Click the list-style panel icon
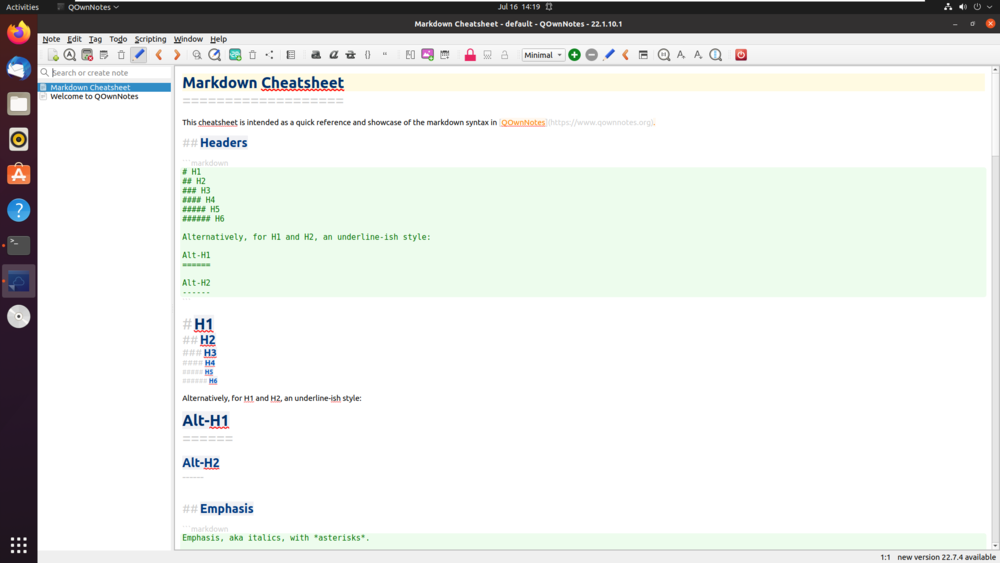Screen dimensions: 1000x563 coord(291,55)
